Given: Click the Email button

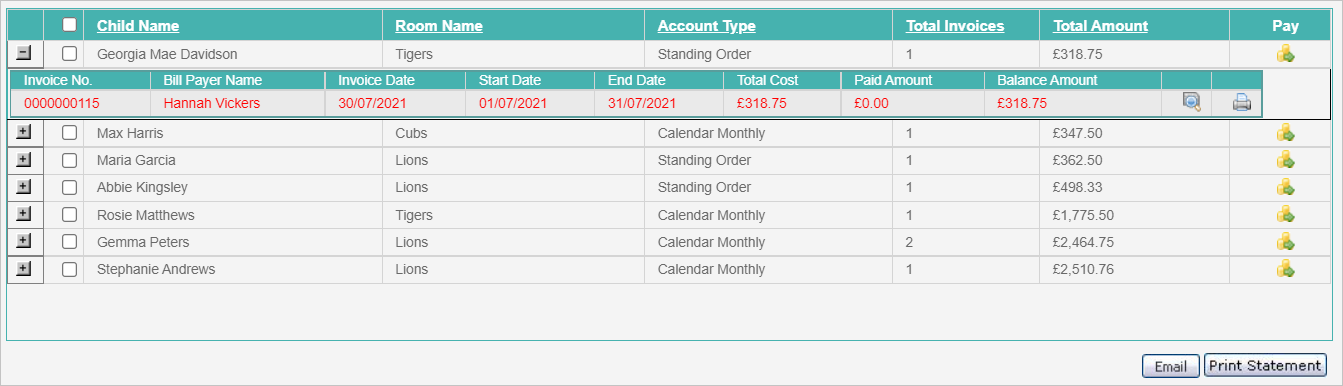Looking at the screenshot, I should (x=1171, y=366).
